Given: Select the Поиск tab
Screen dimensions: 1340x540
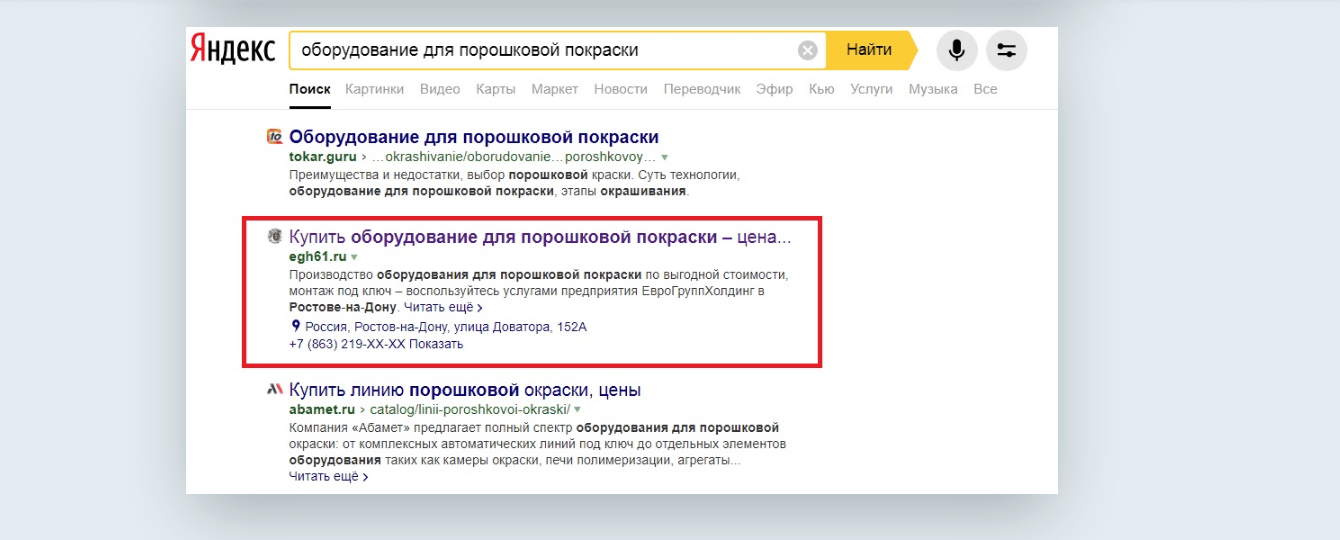Looking at the screenshot, I should tap(310, 89).
